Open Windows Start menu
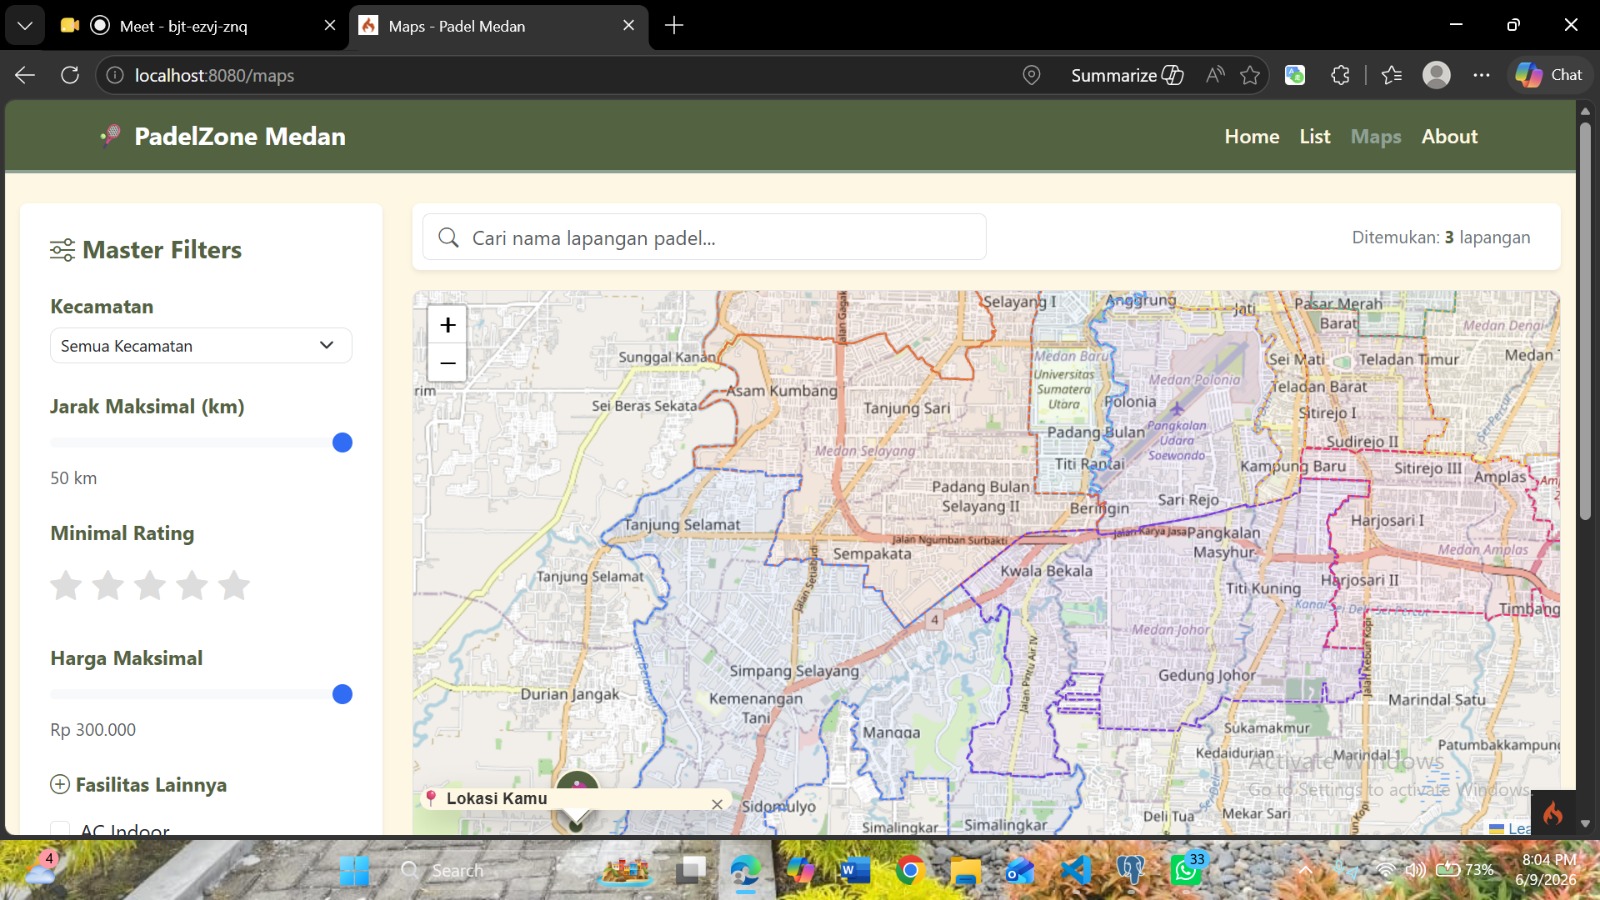The height and width of the screenshot is (900, 1600). 354,871
